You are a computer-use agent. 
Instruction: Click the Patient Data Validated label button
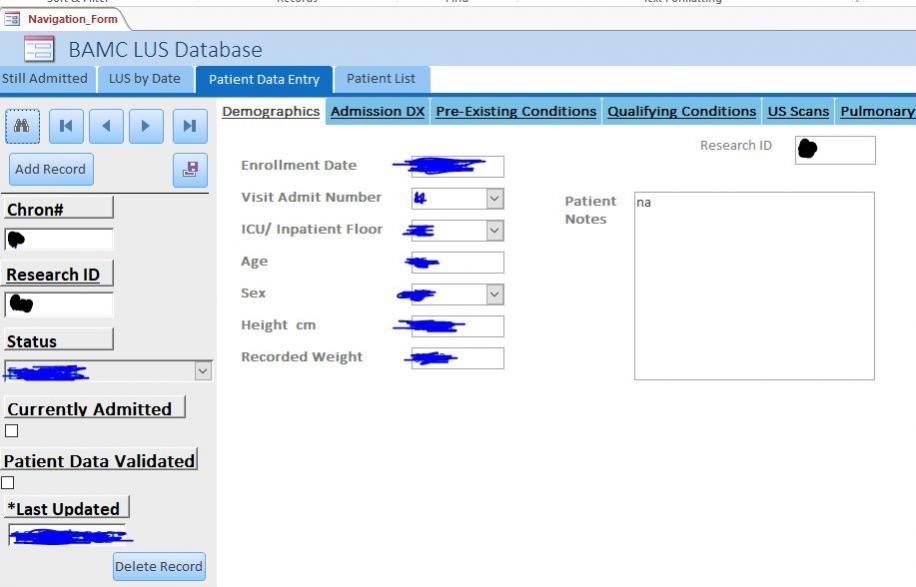click(99, 460)
